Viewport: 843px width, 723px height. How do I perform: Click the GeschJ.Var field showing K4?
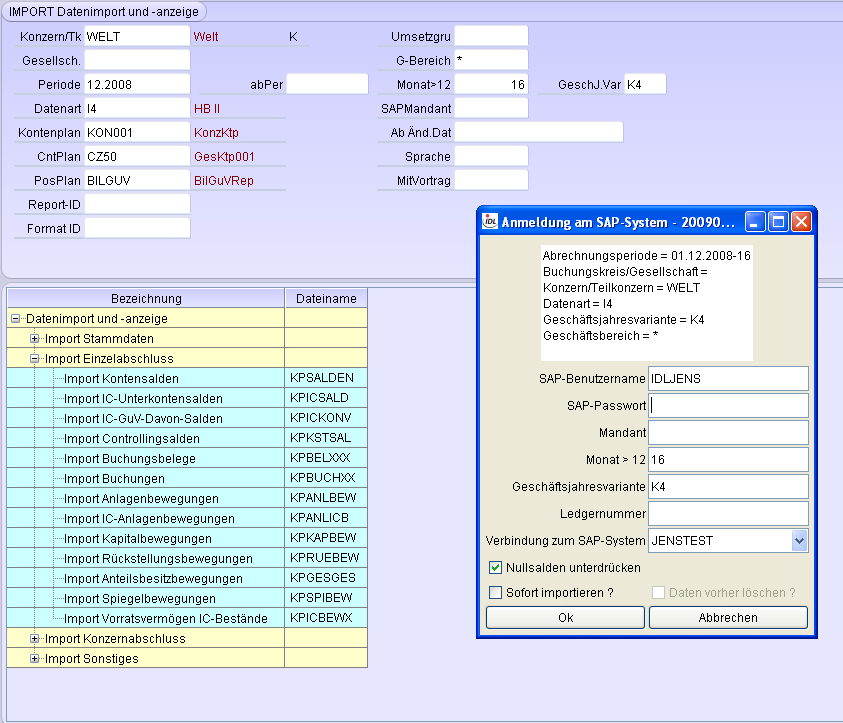coord(645,84)
